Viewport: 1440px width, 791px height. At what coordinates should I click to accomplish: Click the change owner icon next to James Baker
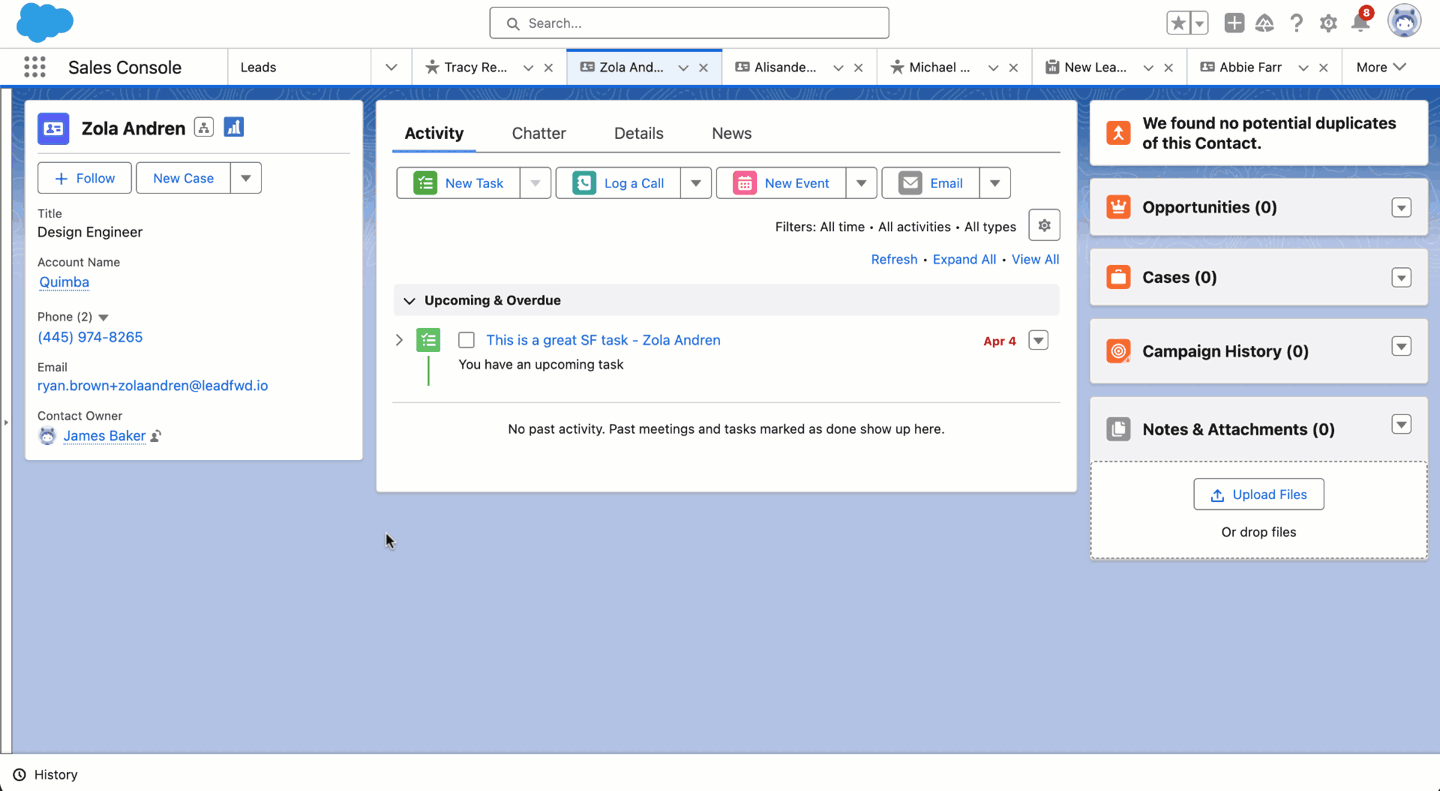(156, 436)
